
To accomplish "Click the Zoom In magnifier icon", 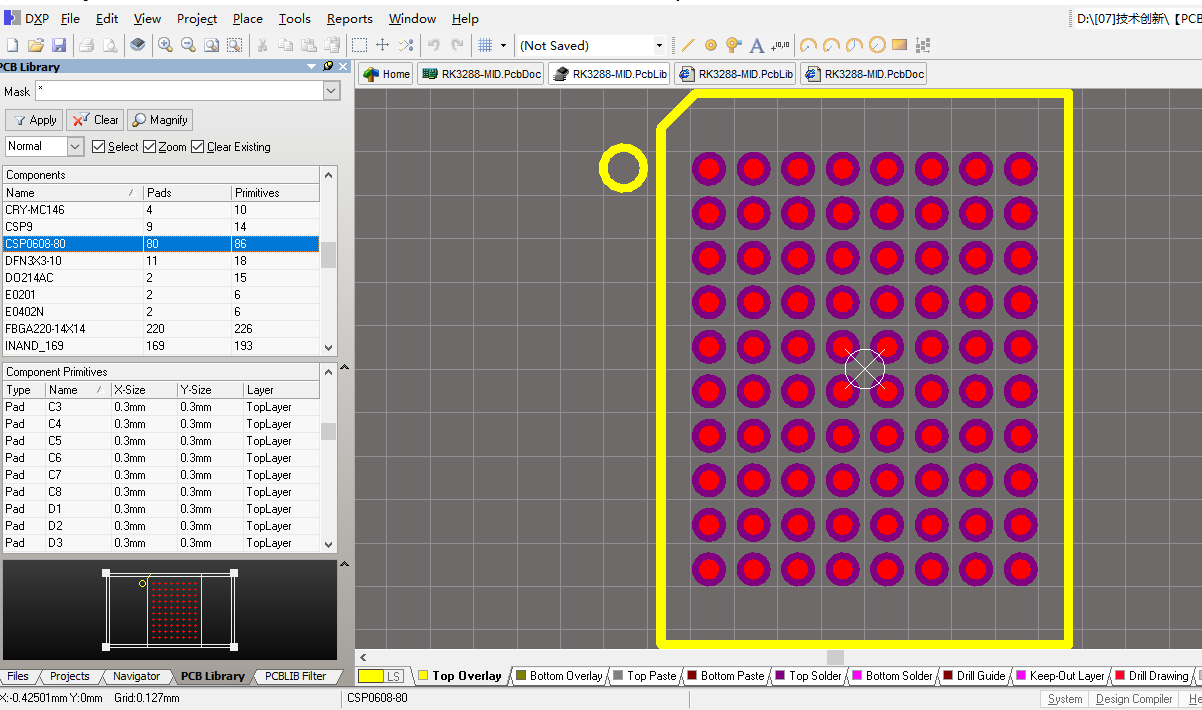I will (165, 45).
